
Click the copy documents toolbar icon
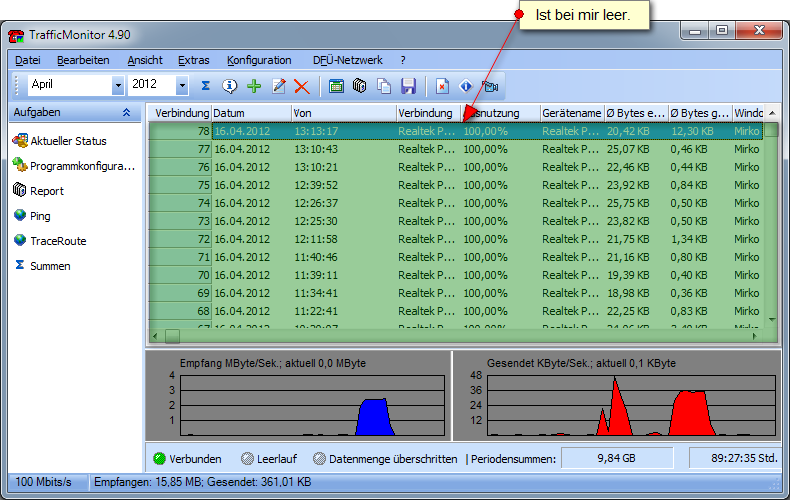tap(384, 86)
